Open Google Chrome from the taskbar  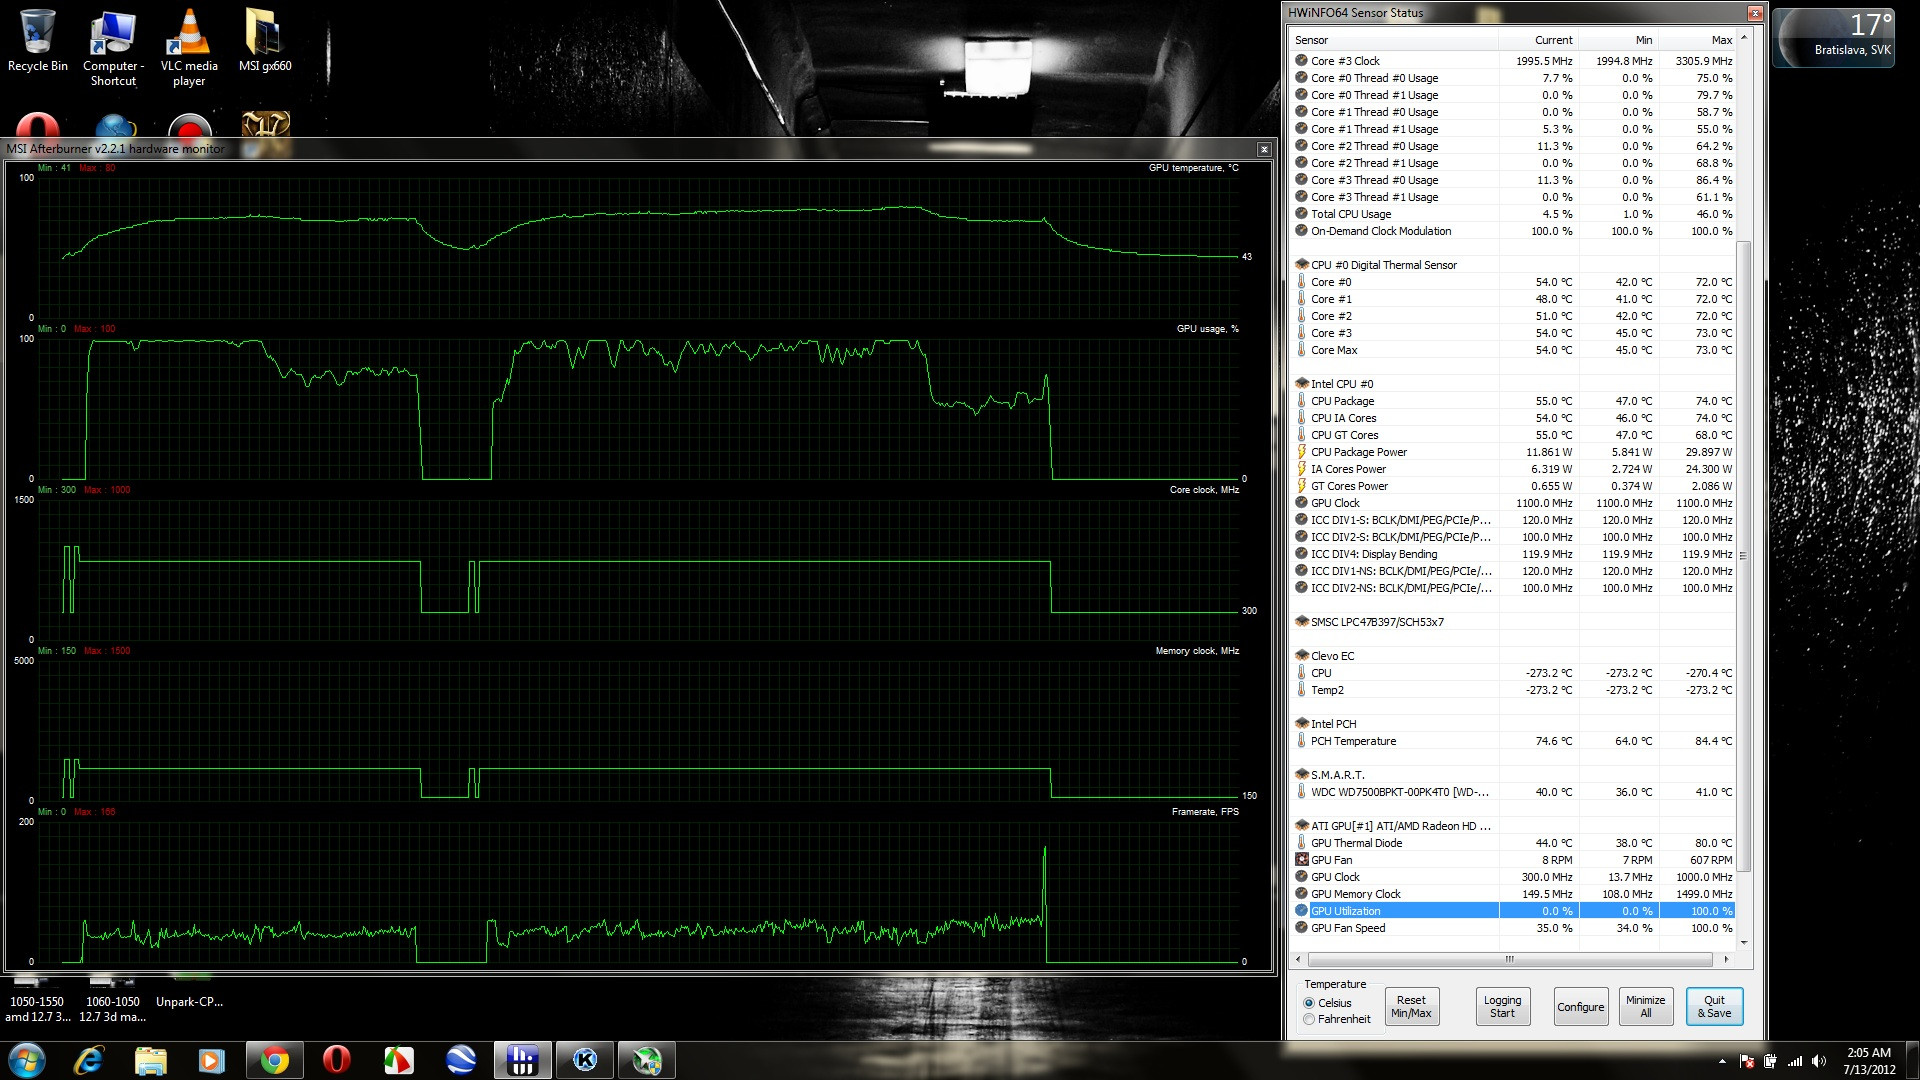(x=274, y=1060)
